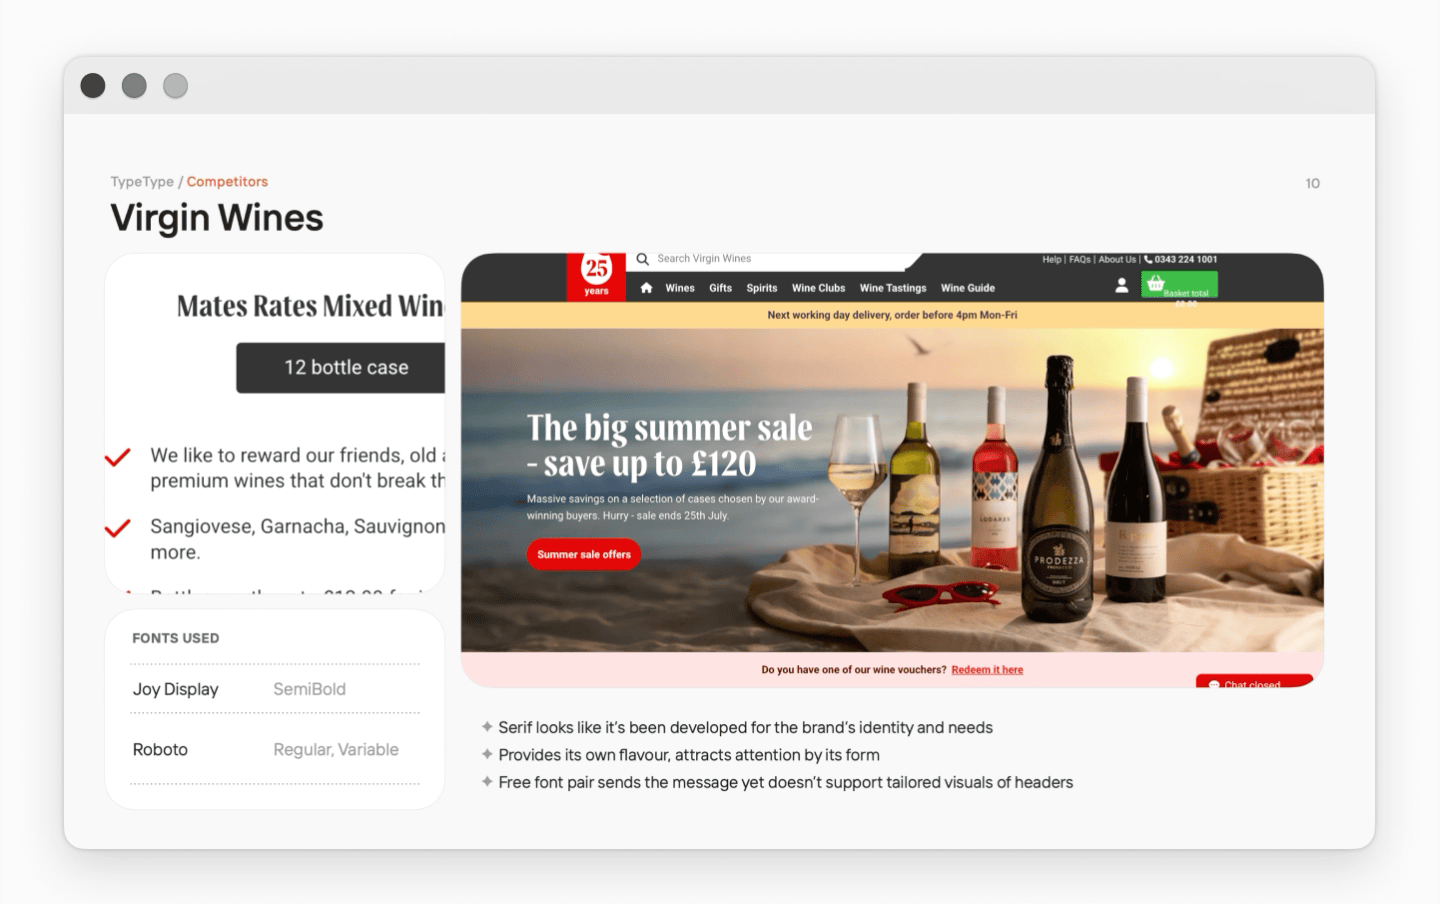
Task: Click 'Do you have one of our wine vouchers?'
Action: (x=854, y=670)
